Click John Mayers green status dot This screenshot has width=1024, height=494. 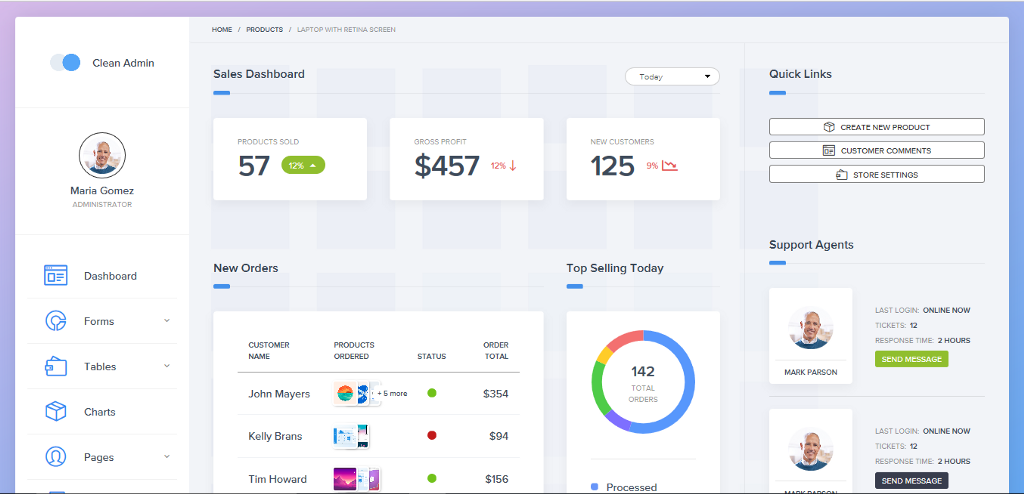432,394
